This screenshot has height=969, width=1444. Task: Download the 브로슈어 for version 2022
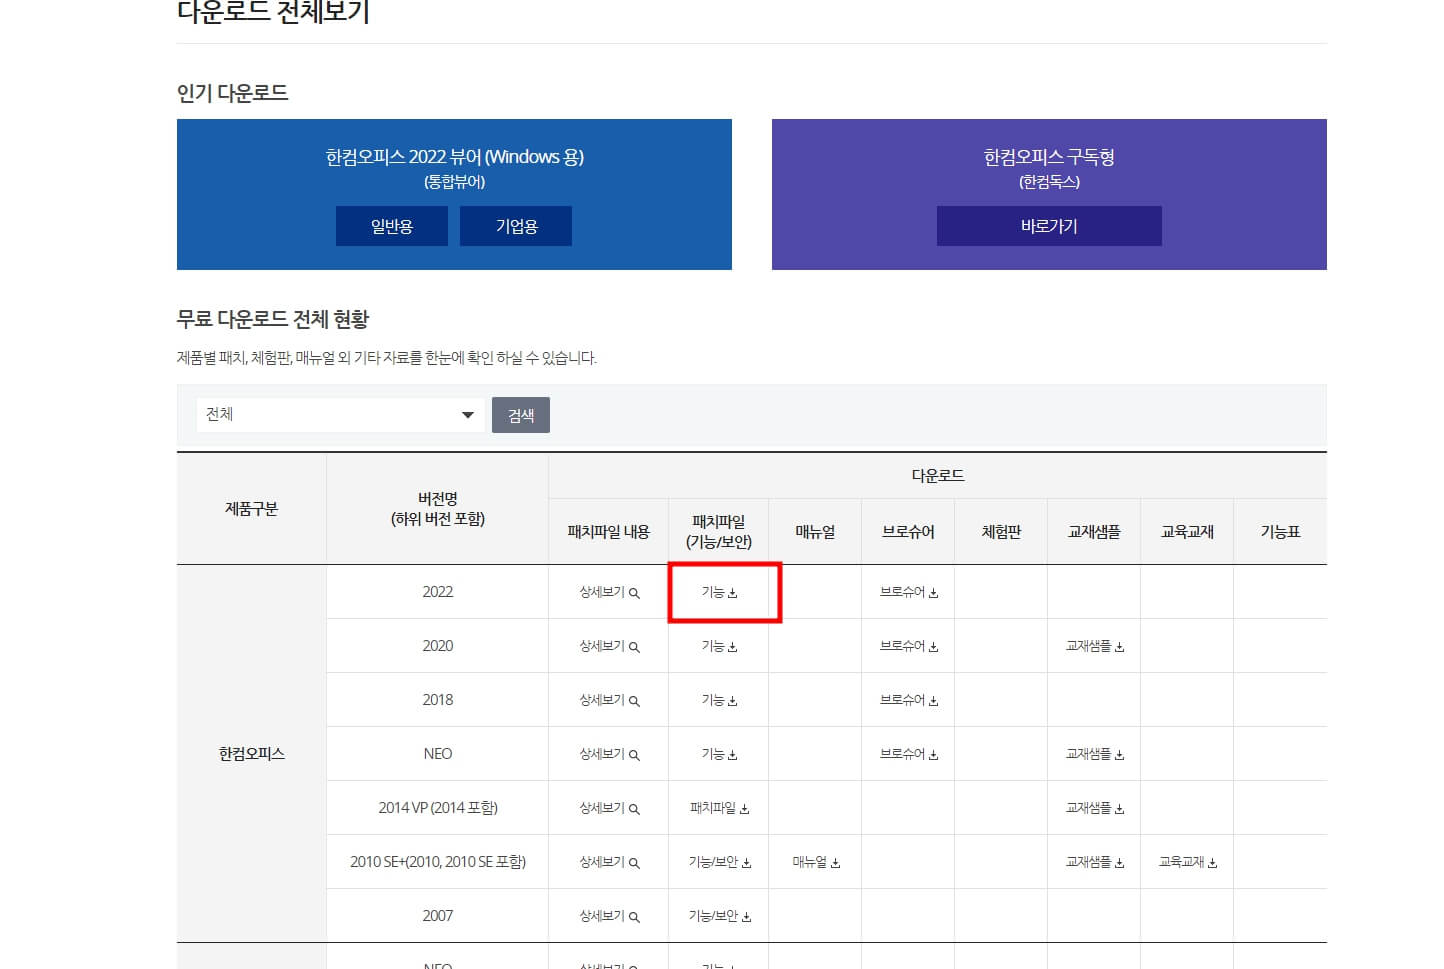(908, 592)
